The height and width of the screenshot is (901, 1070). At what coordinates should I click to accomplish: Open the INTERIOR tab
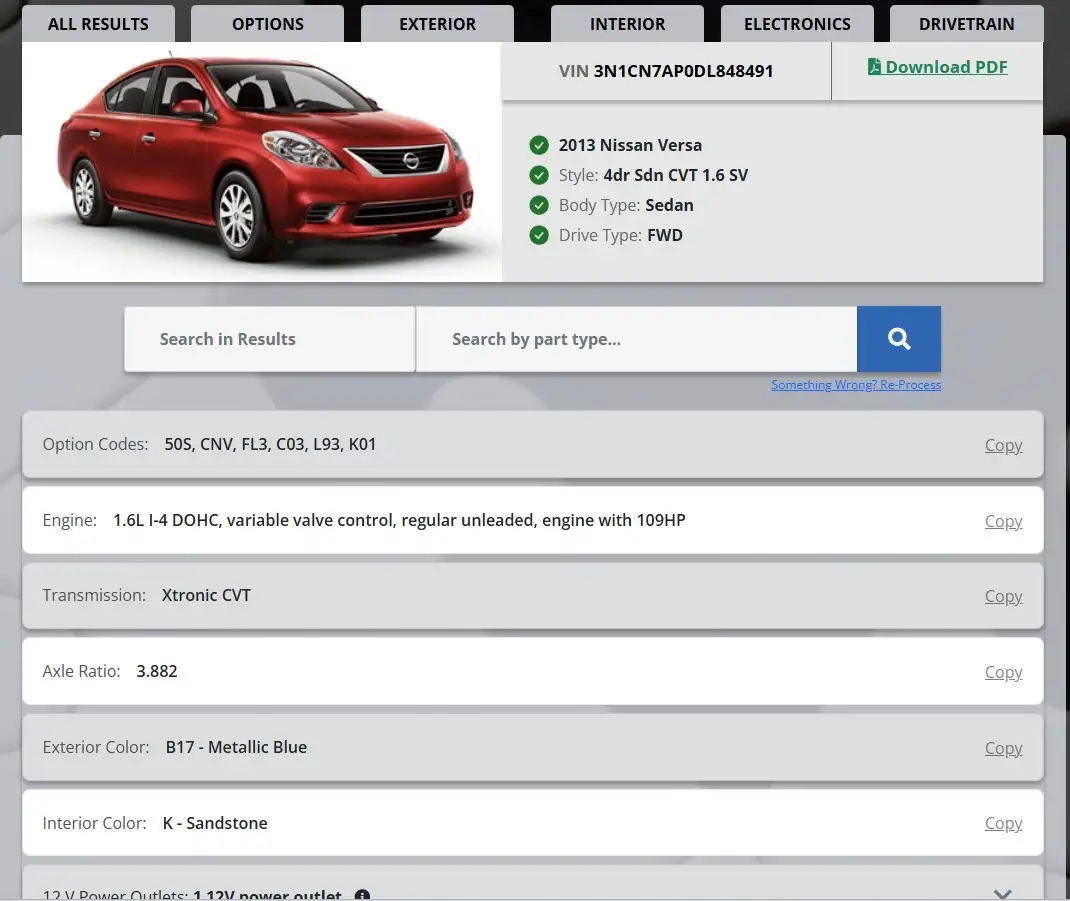[627, 24]
